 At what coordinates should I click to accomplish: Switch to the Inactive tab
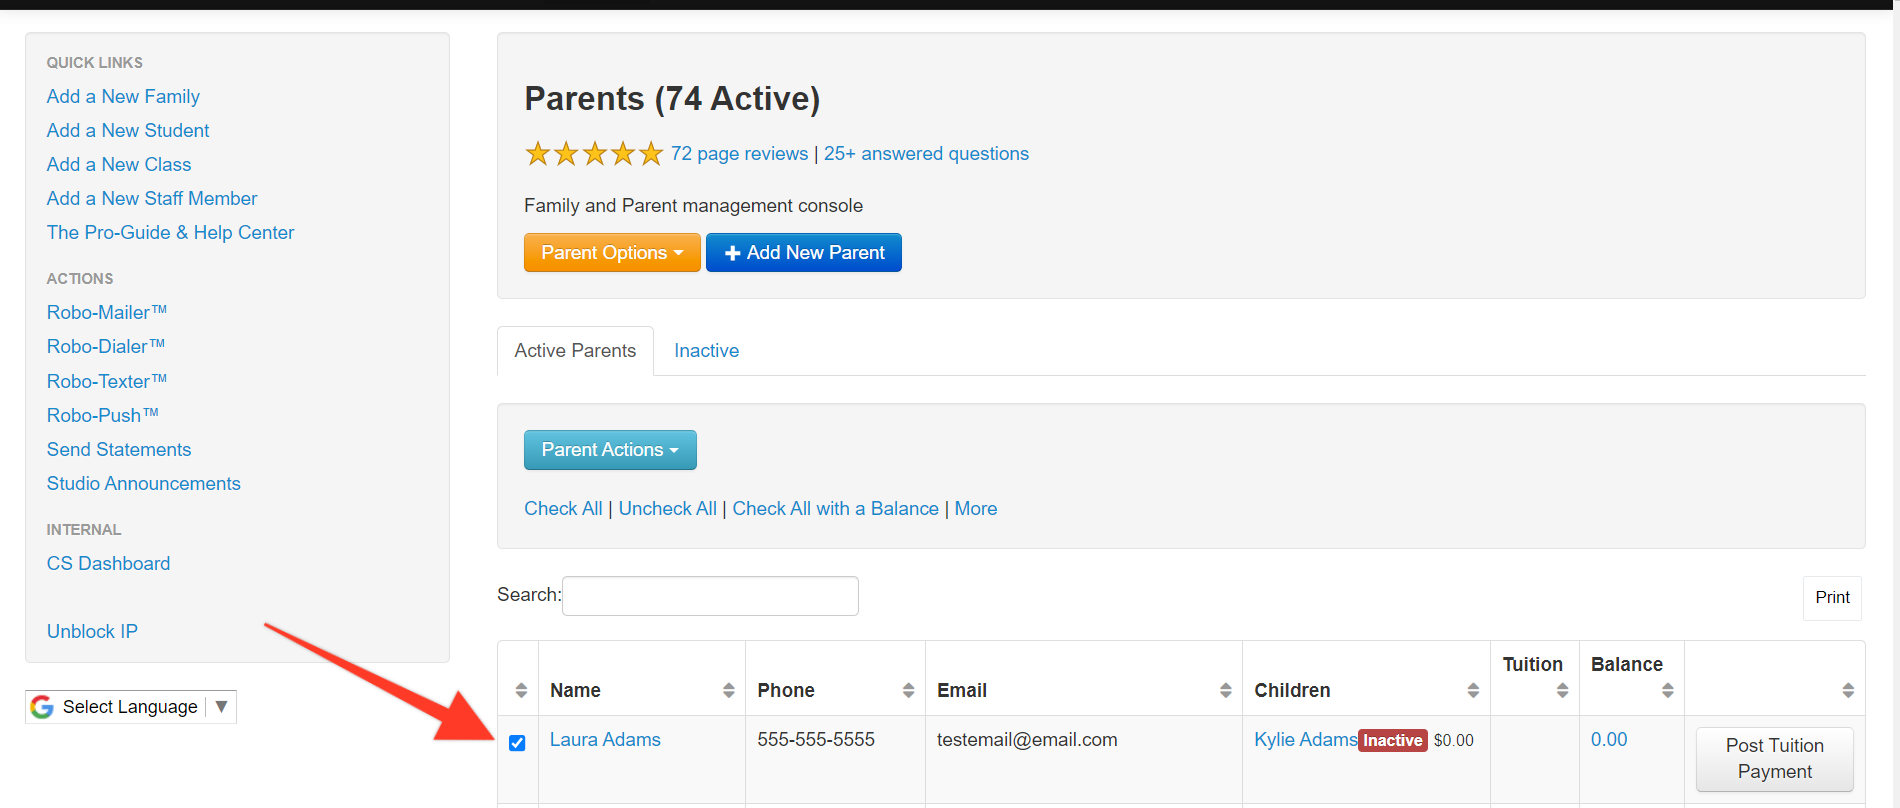tap(706, 351)
